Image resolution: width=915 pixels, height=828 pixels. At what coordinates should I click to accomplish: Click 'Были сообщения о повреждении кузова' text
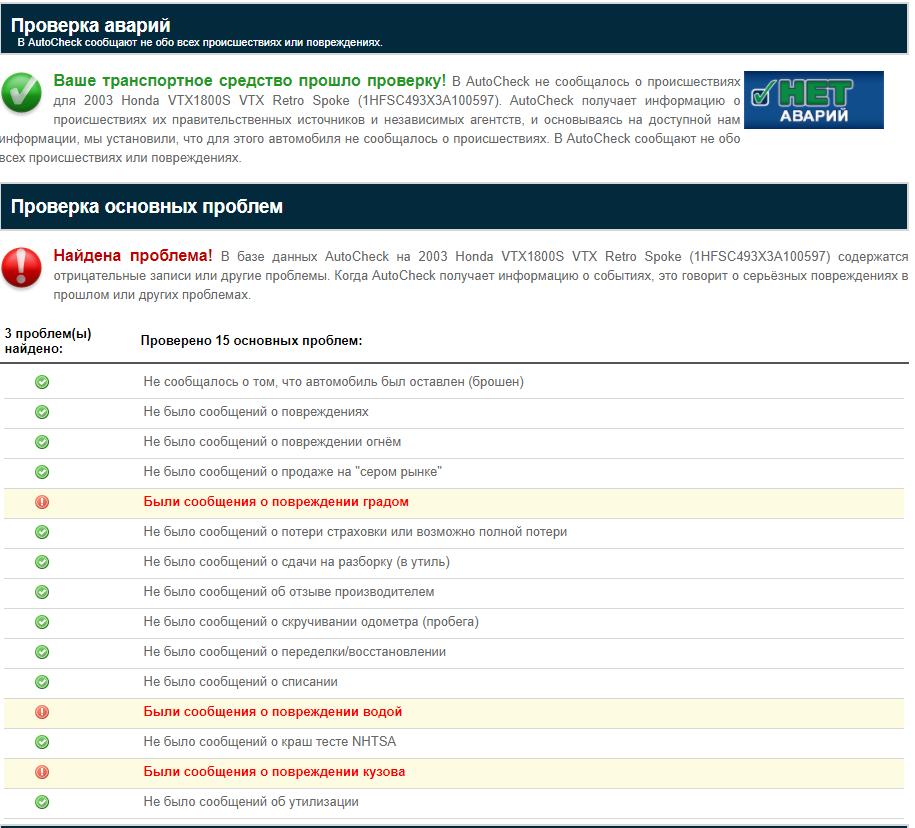(x=274, y=772)
